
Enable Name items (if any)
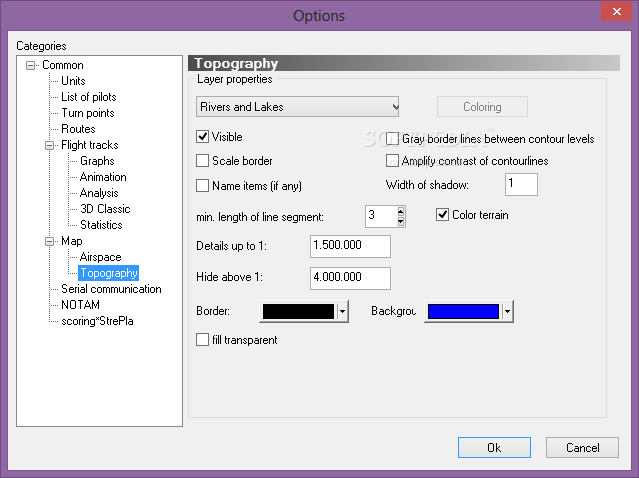(203, 186)
